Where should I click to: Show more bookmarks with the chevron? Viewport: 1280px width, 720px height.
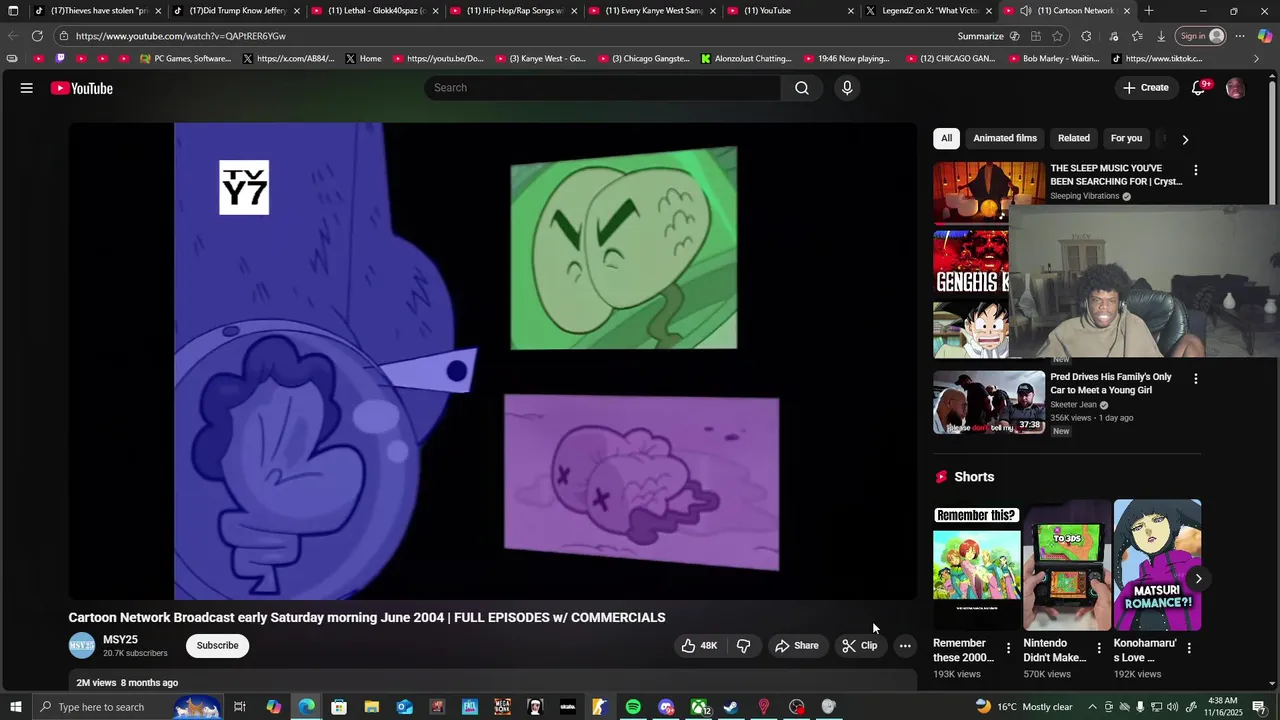tap(1256, 59)
